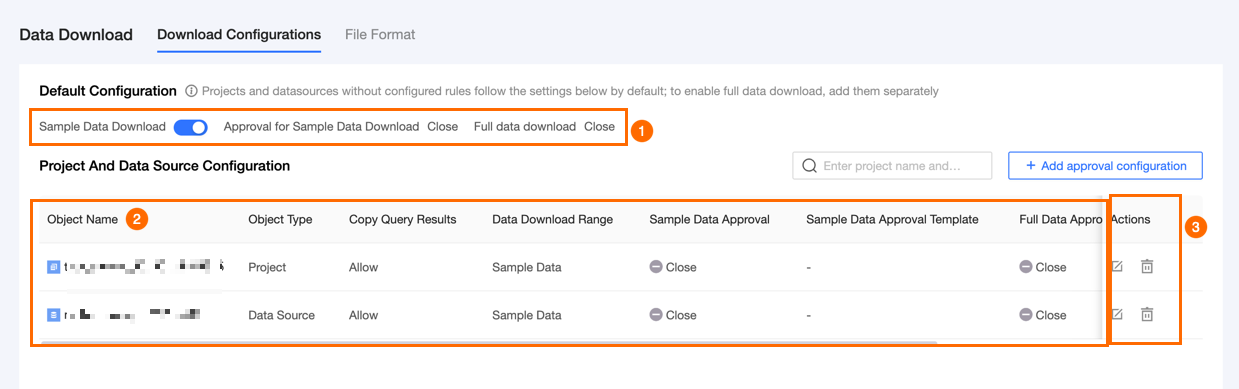
Task: Click the 'Data Source' object type cell
Action: click(281, 315)
